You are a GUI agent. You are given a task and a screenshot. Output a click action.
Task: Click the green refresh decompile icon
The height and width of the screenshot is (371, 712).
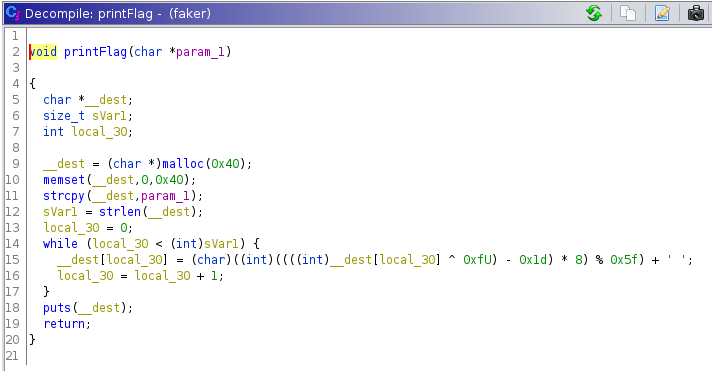593,13
